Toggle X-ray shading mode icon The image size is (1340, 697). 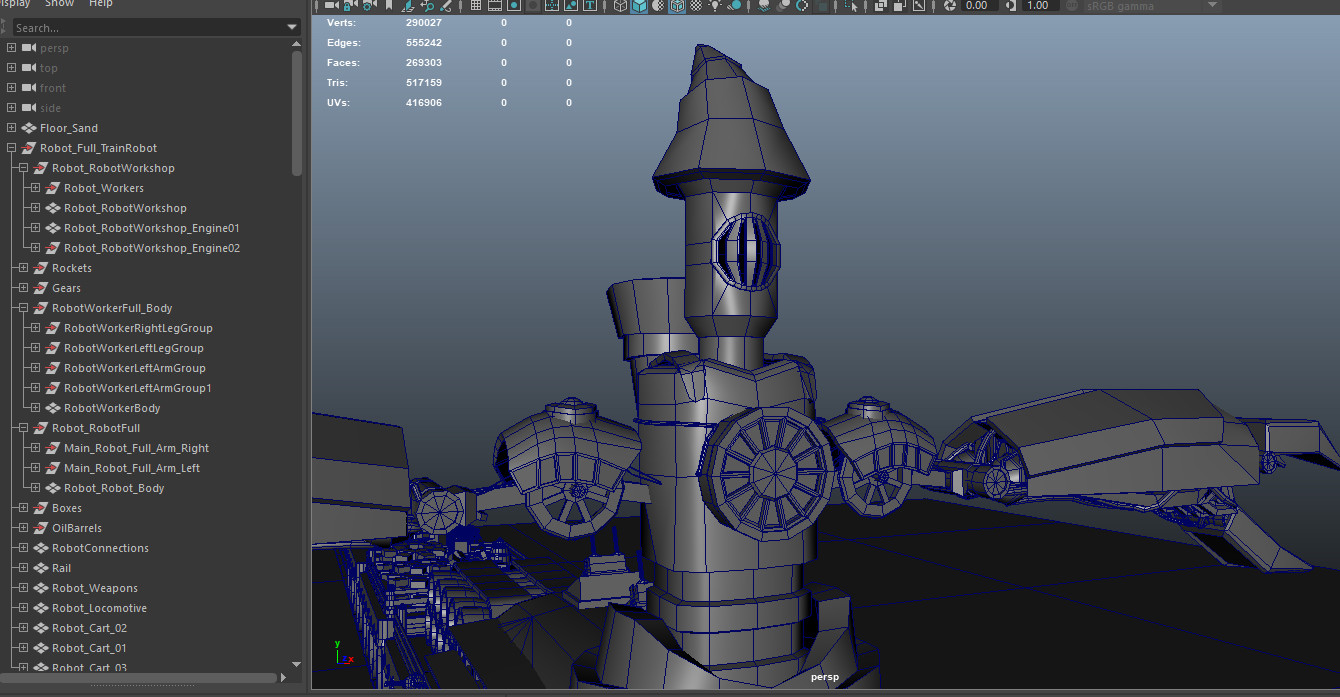tap(882, 6)
